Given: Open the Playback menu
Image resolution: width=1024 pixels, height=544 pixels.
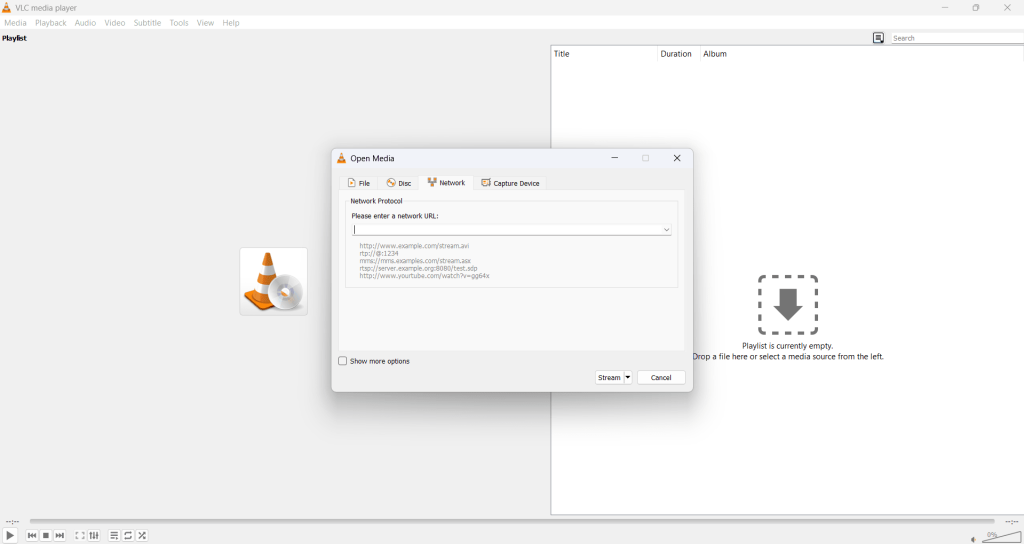Looking at the screenshot, I should 50,23.
